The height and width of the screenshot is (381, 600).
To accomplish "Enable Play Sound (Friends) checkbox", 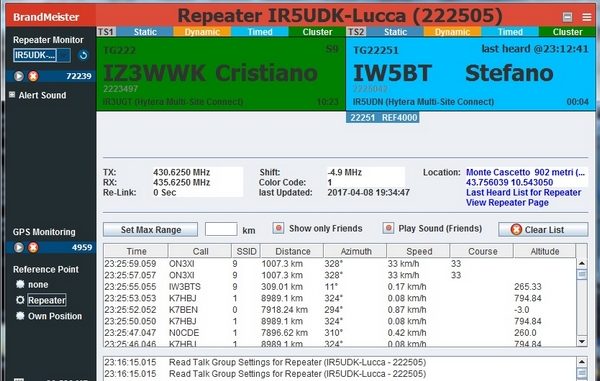I will 388,228.
